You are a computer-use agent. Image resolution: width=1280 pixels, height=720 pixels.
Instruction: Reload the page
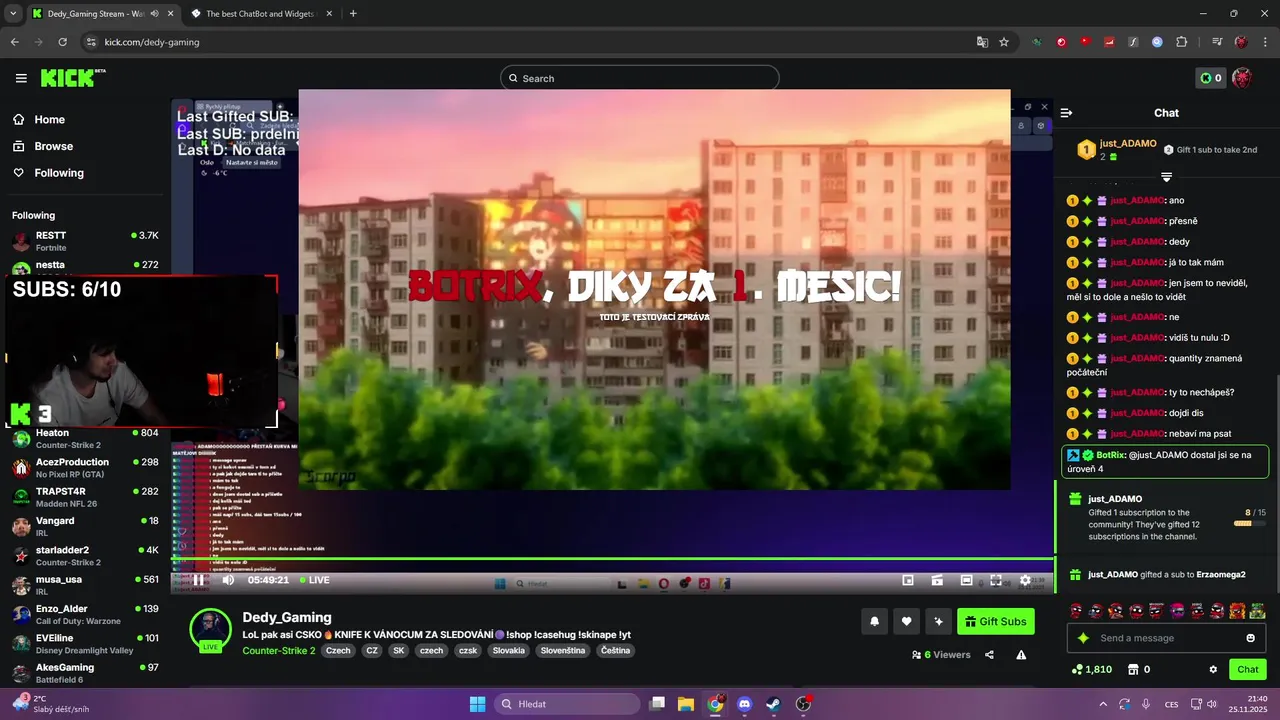click(63, 42)
